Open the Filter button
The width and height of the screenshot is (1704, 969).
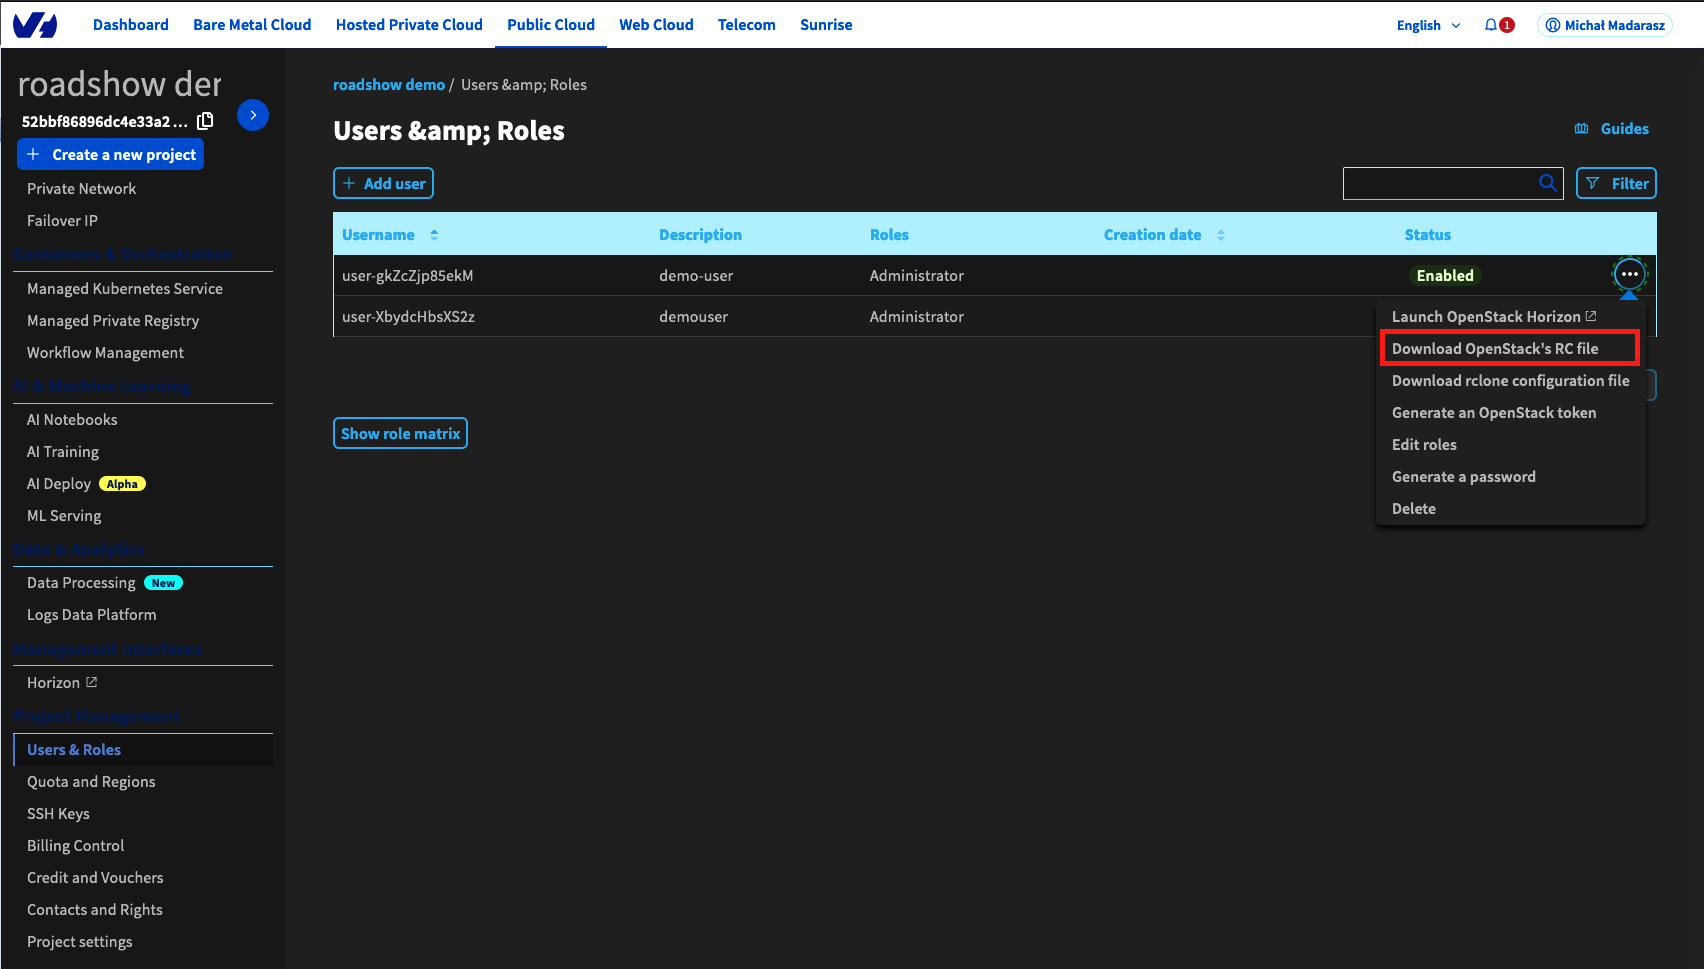coord(1616,183)
